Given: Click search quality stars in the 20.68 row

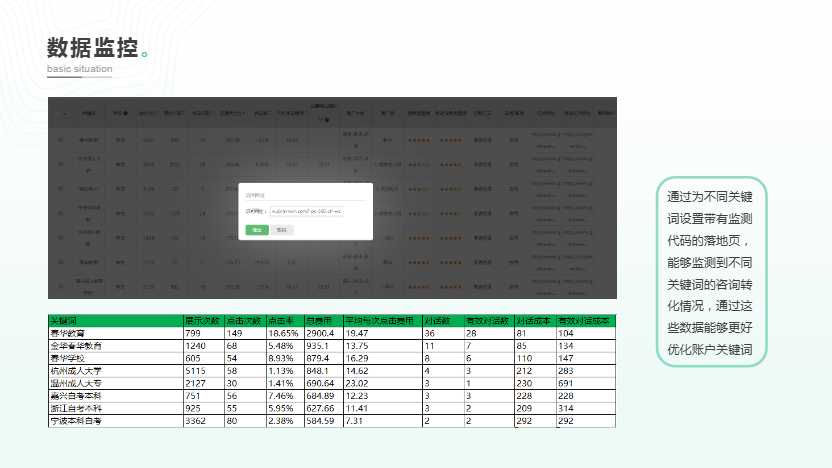Looking at the screenshot, I should click(419, 164).
